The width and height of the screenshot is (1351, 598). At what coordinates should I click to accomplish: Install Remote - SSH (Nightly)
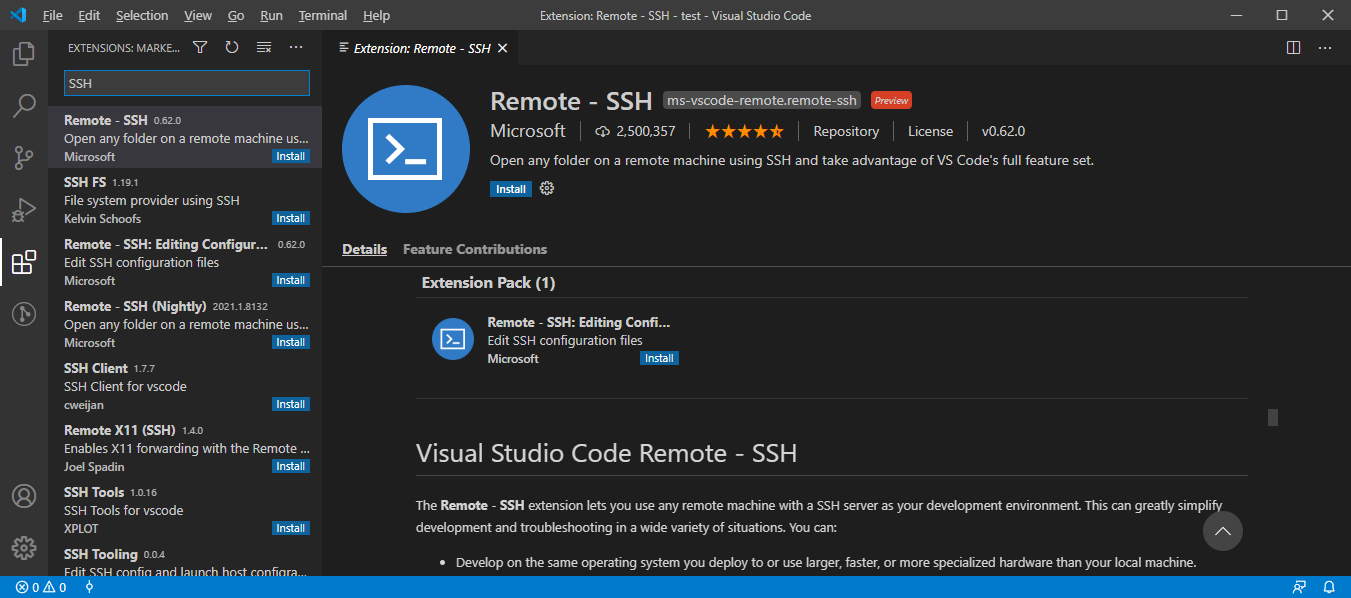(x=291, y=342)
